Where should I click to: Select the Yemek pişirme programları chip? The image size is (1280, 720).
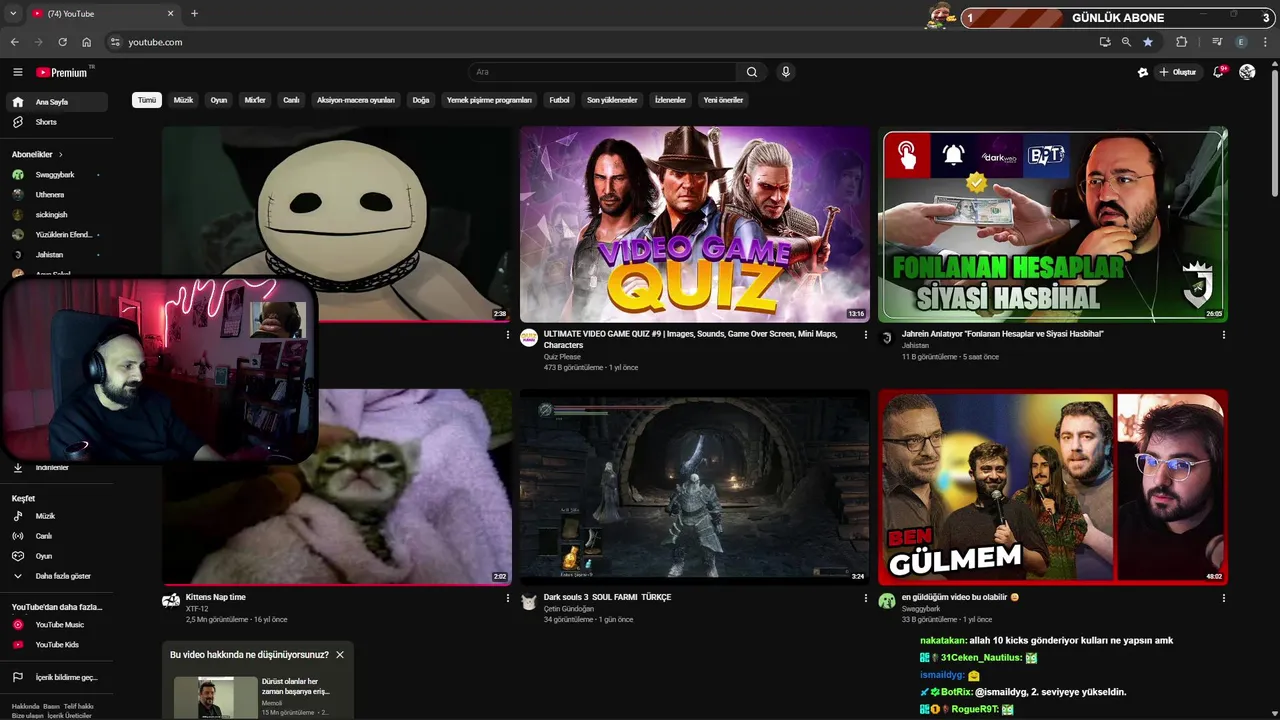coord(489,100)
